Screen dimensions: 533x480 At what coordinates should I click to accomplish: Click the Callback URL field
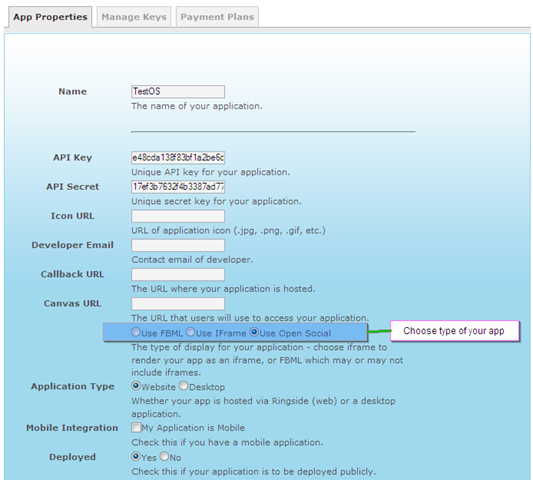178,274
